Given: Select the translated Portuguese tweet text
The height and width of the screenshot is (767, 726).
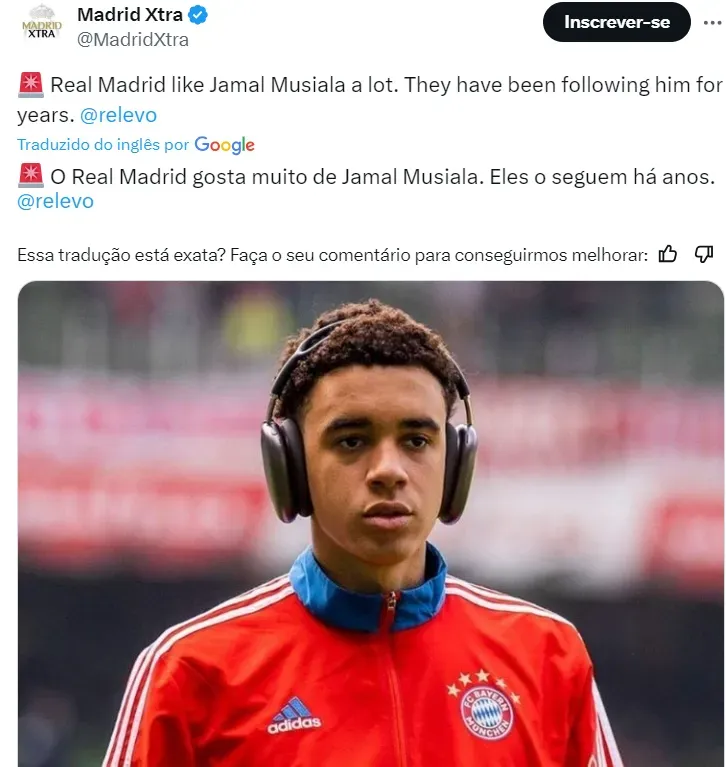Looking at the screenshot, I should 366,188.
